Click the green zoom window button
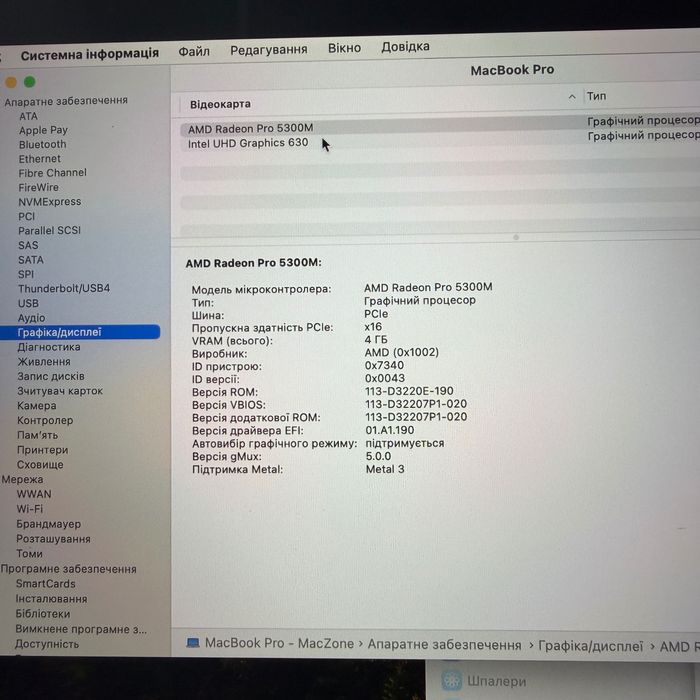 [x=30, y=82]
